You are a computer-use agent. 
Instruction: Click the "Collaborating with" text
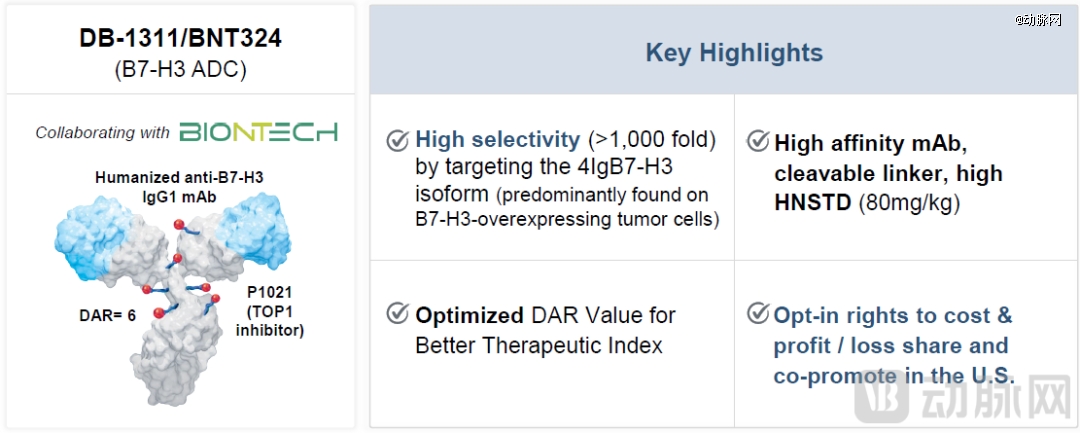(103, 132)
